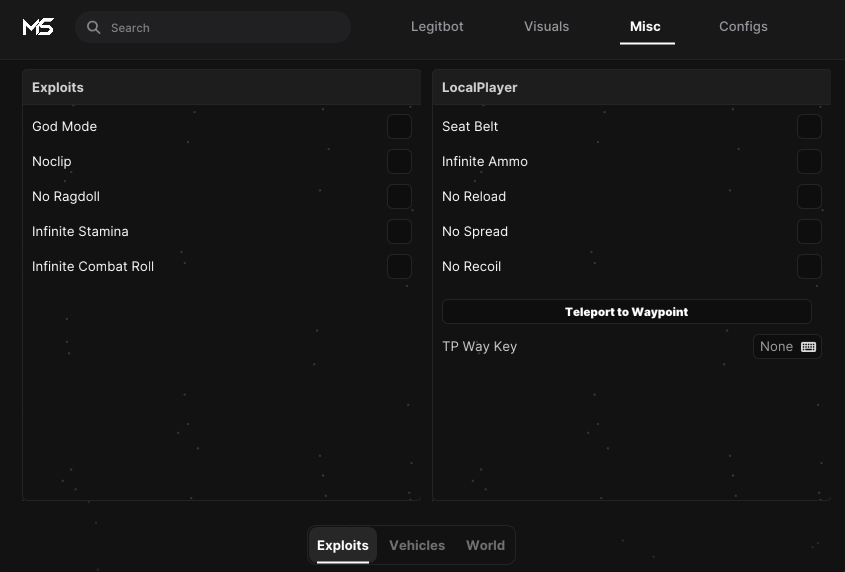Click the No Ragdoll label

coord(66,196)
